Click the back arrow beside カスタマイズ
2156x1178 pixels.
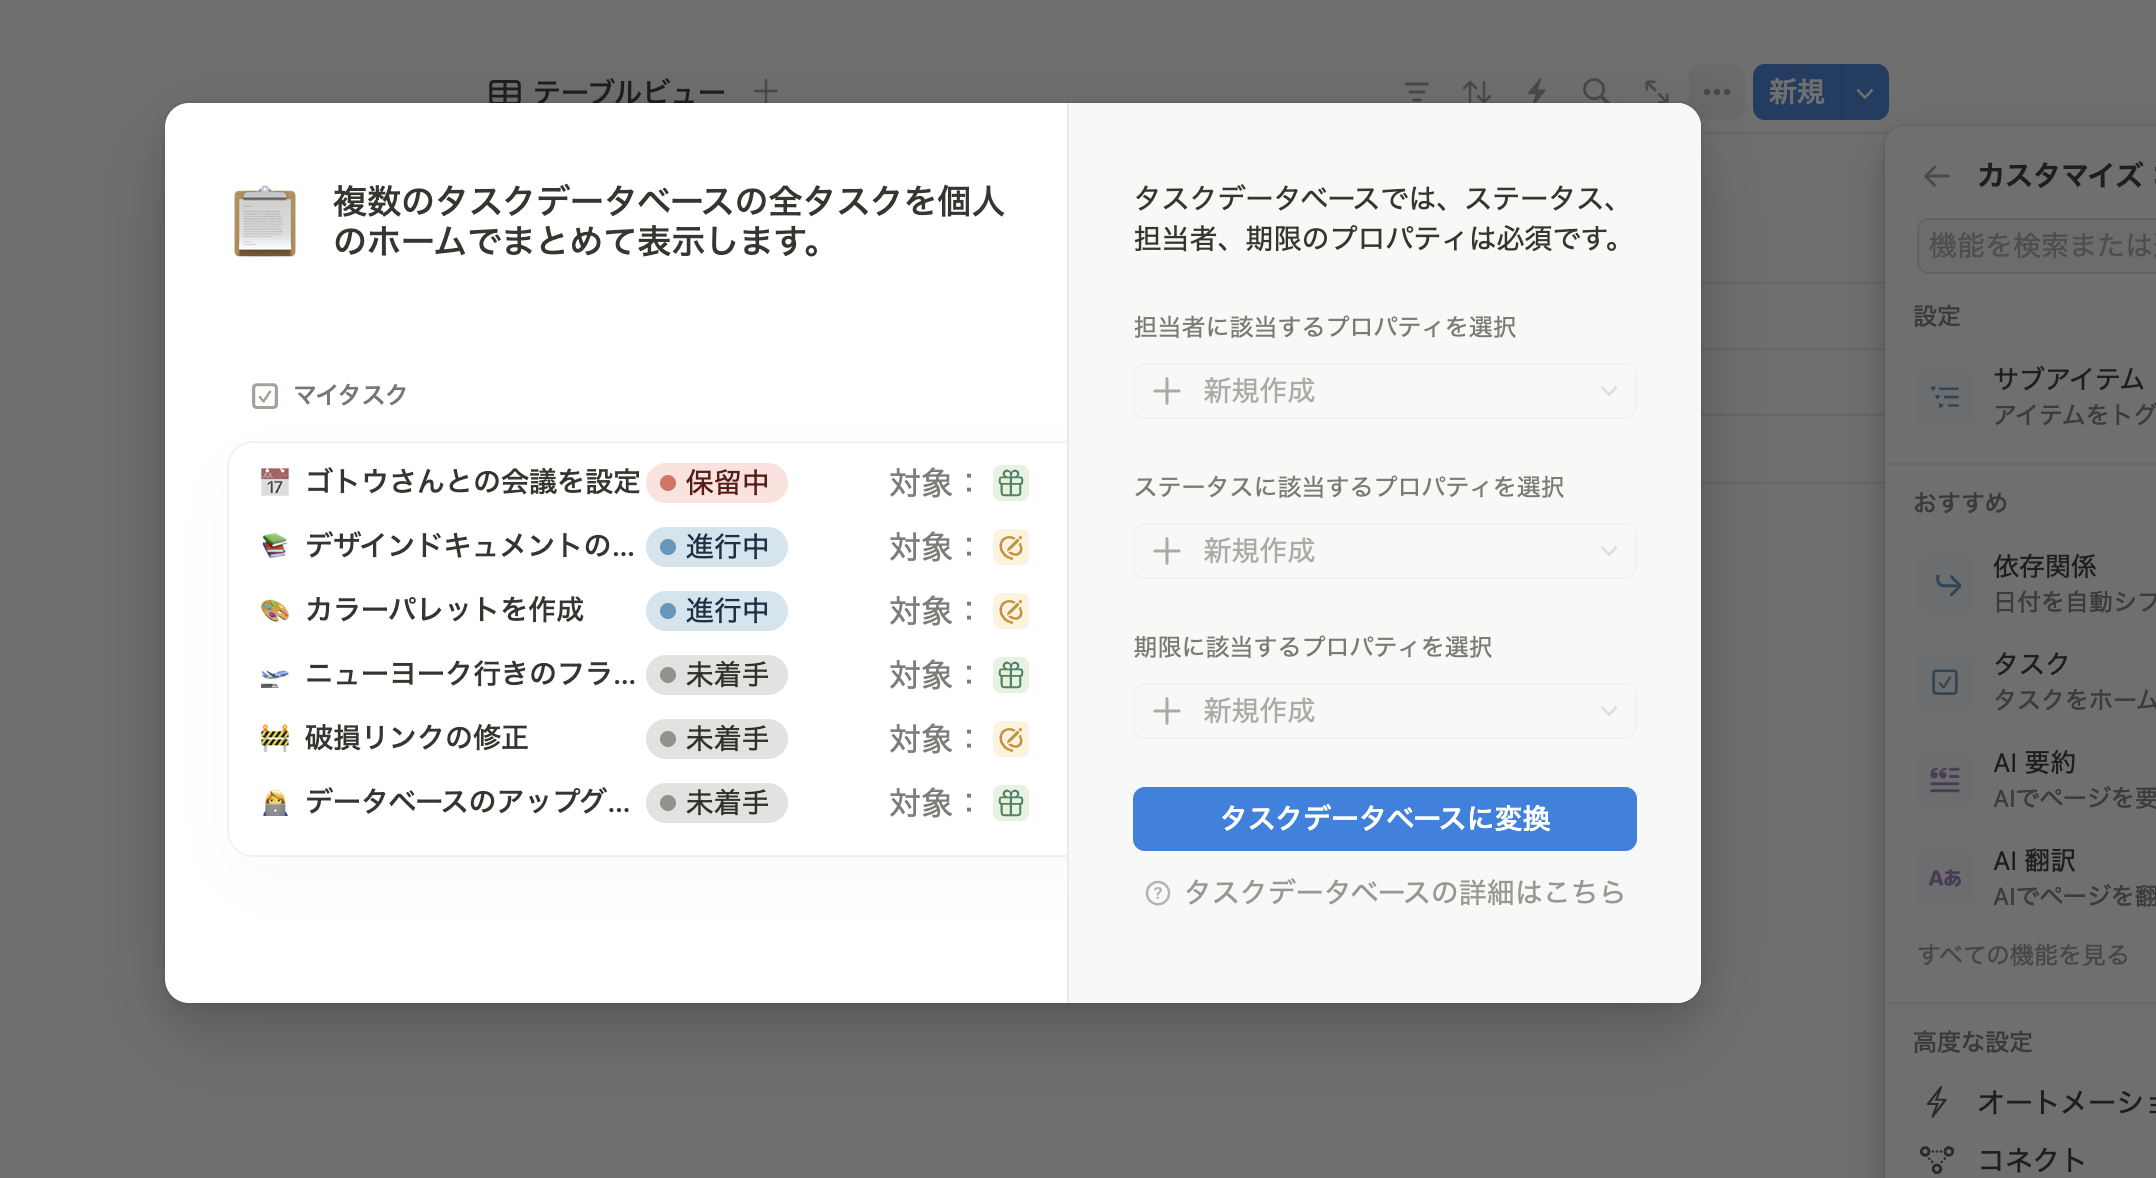click(x=1937, y=176)
